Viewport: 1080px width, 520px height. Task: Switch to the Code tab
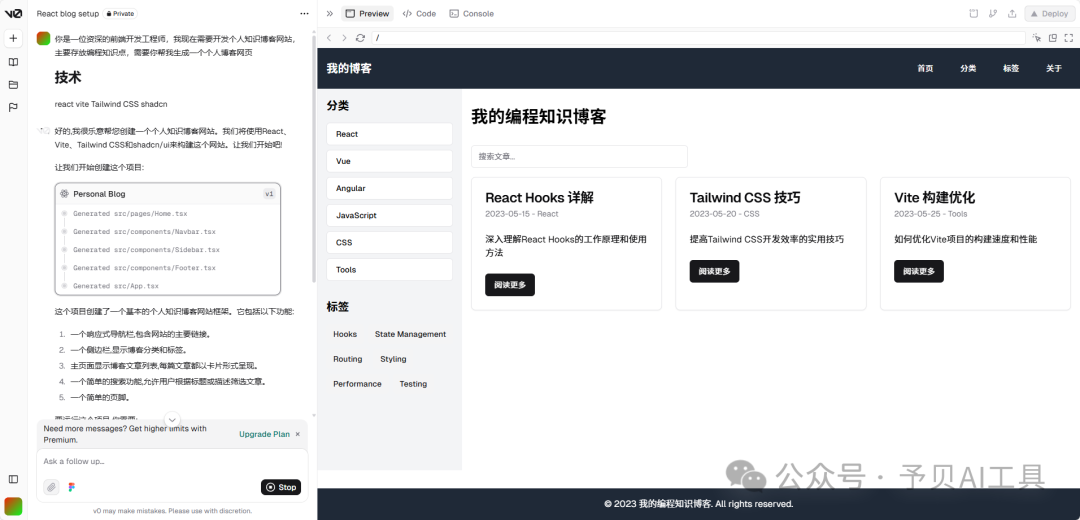pyautogui.click(x=419, y=13)
